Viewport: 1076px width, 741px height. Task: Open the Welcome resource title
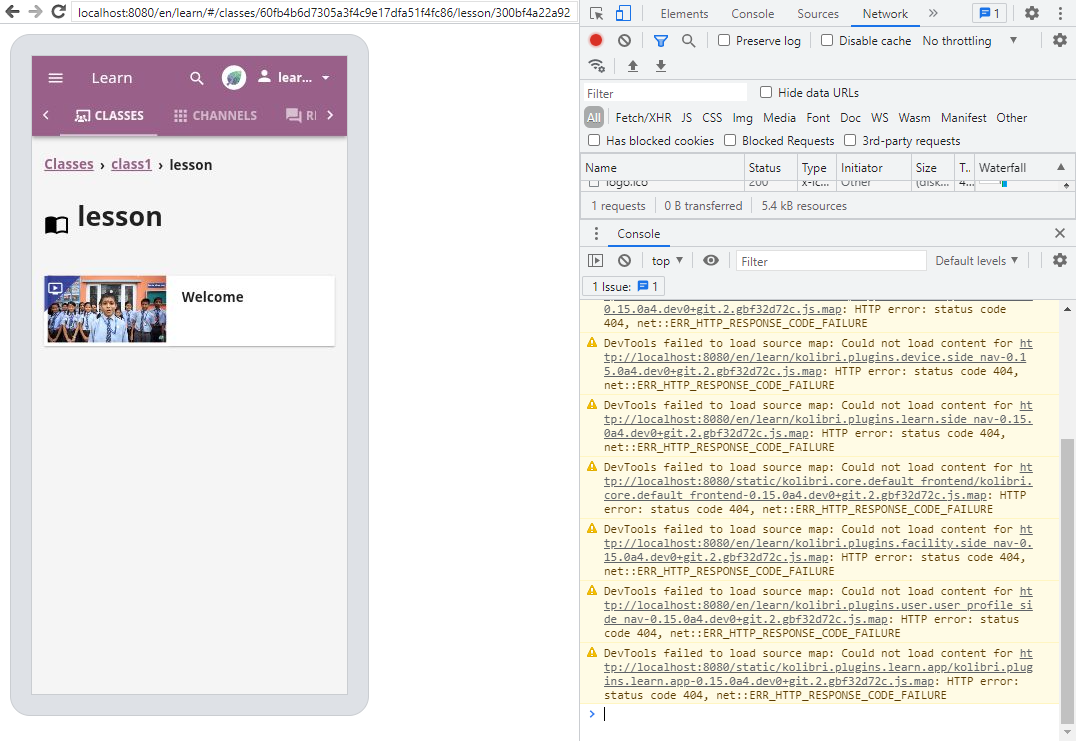(x=213, y=297)
